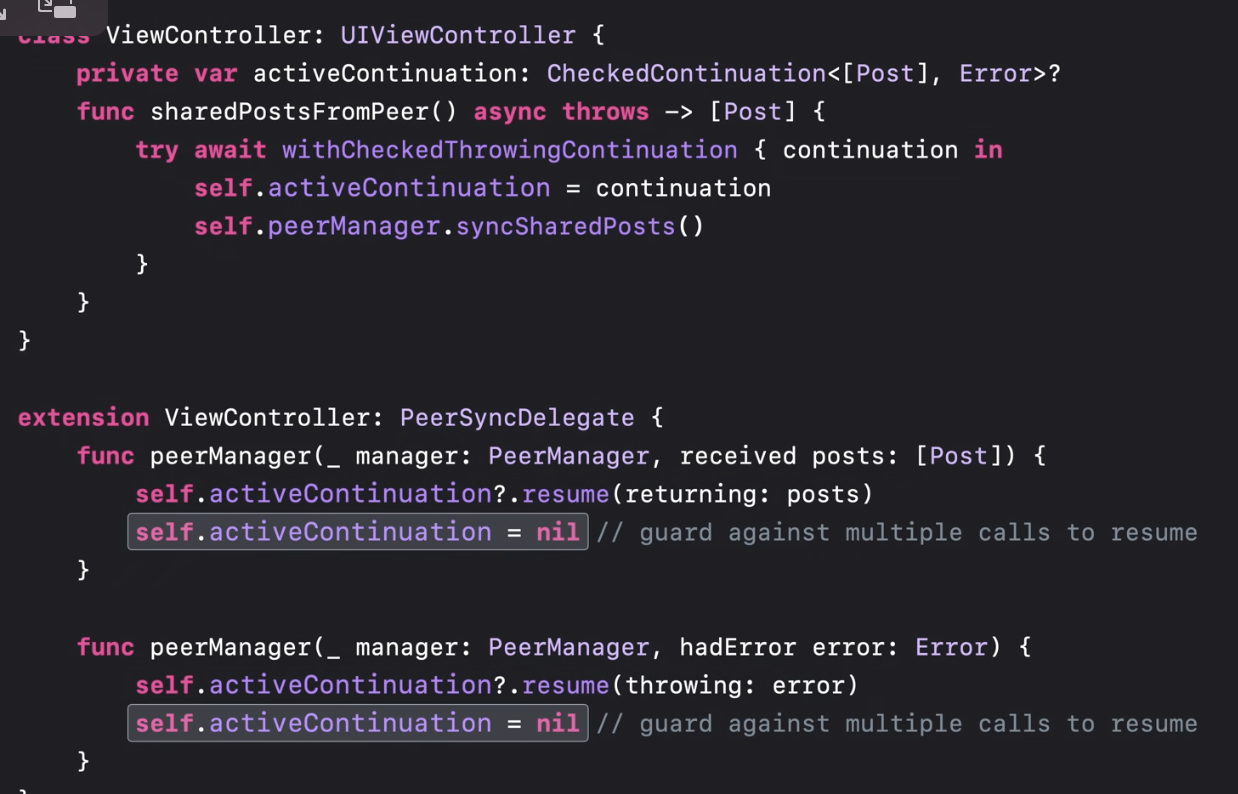Click on 'syncSharedPosts' method call
Screen dimensions: 1238x794
pyautogui.click(x=566, y=226)
